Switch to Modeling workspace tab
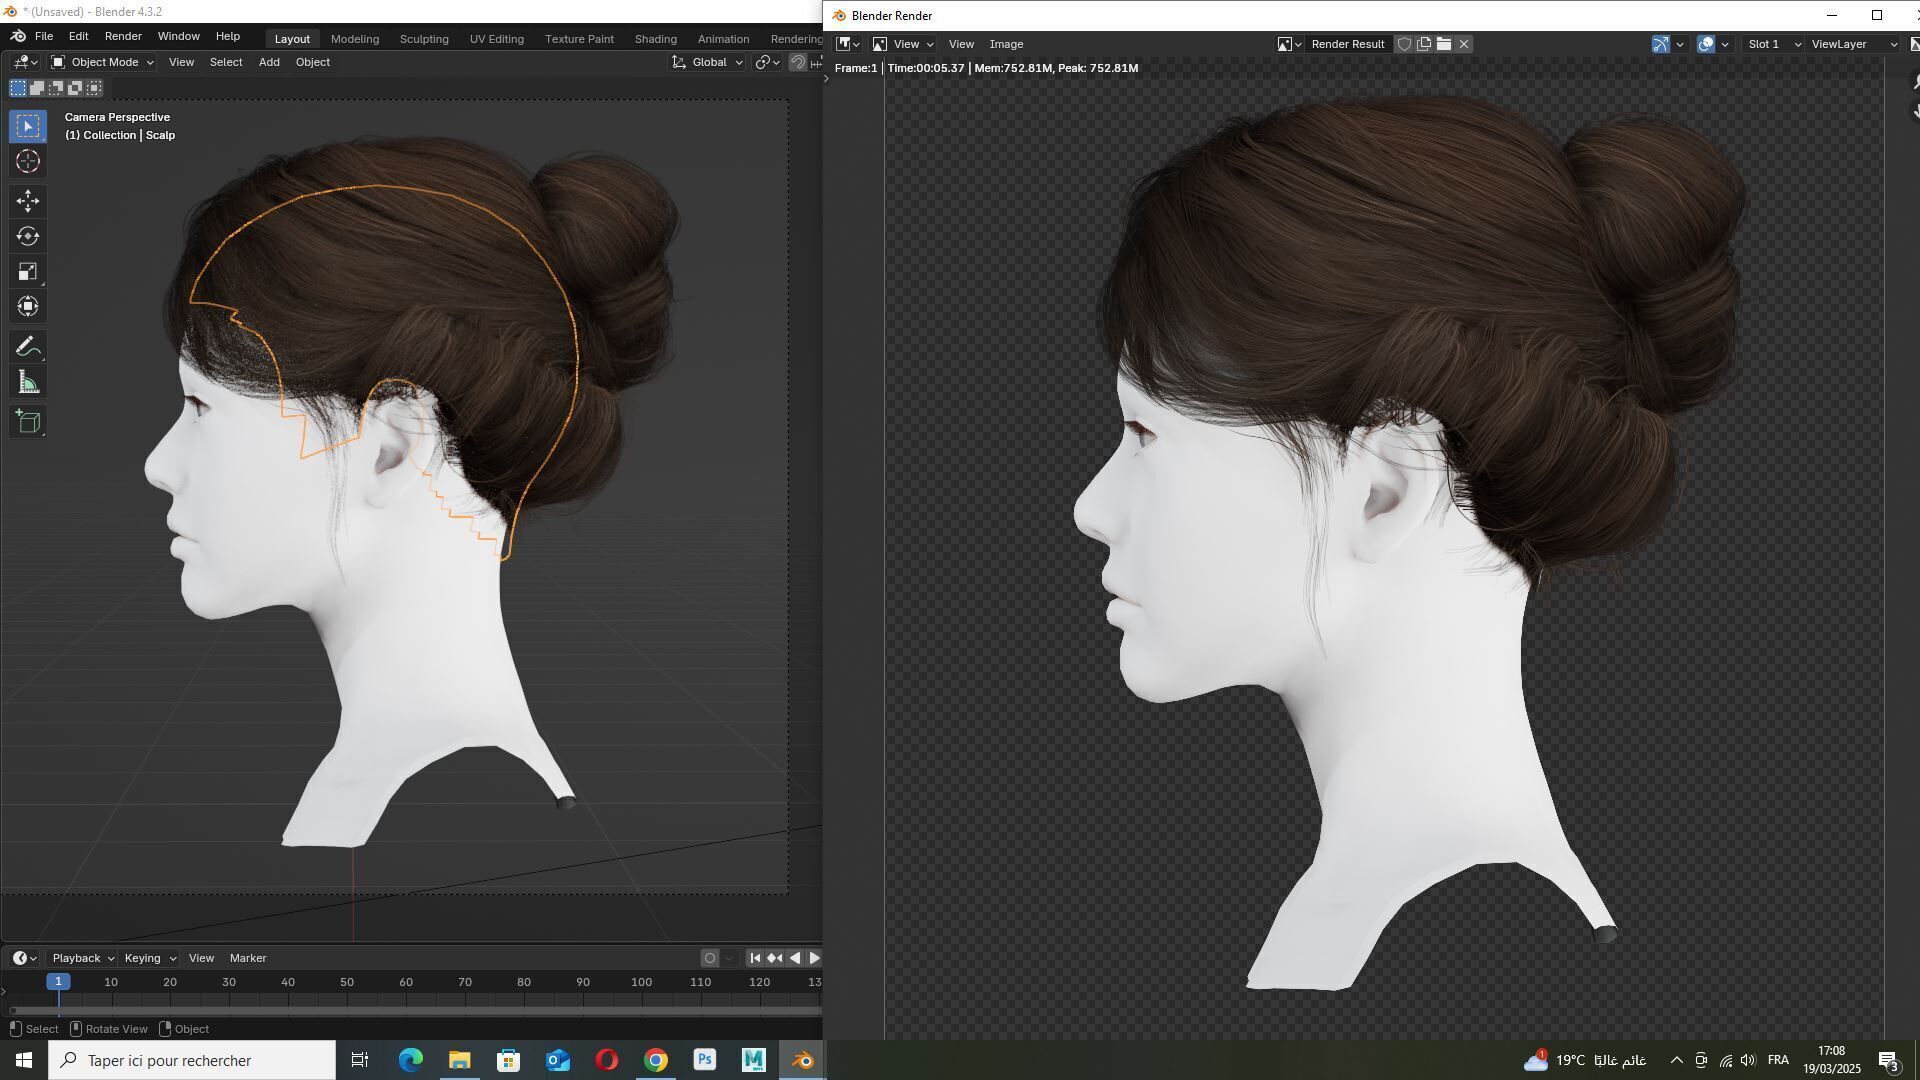Viewport: 1920px width, 1080px height. point(355,39)
